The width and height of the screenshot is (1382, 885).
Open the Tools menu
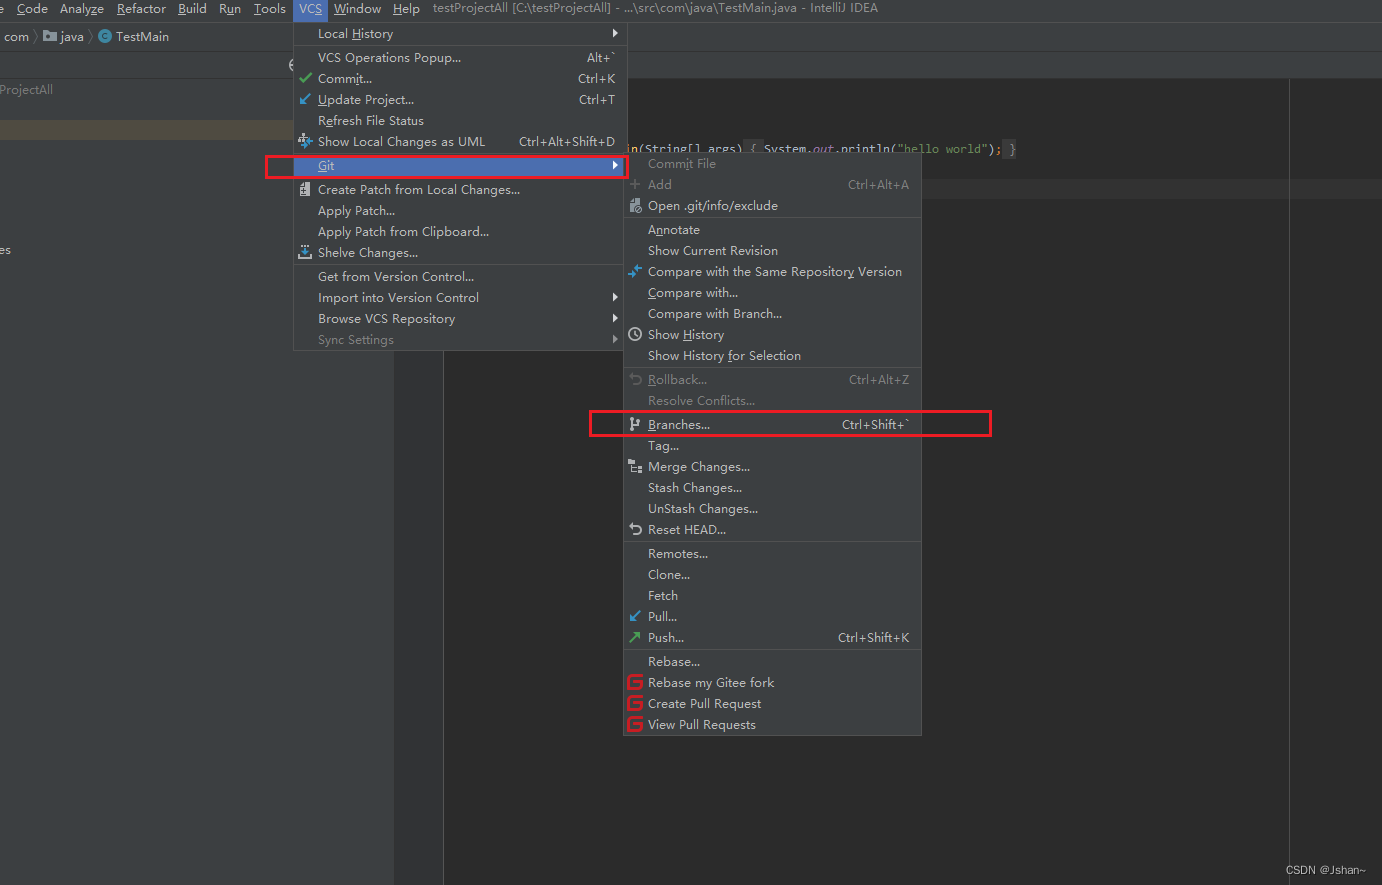(269, 9)
